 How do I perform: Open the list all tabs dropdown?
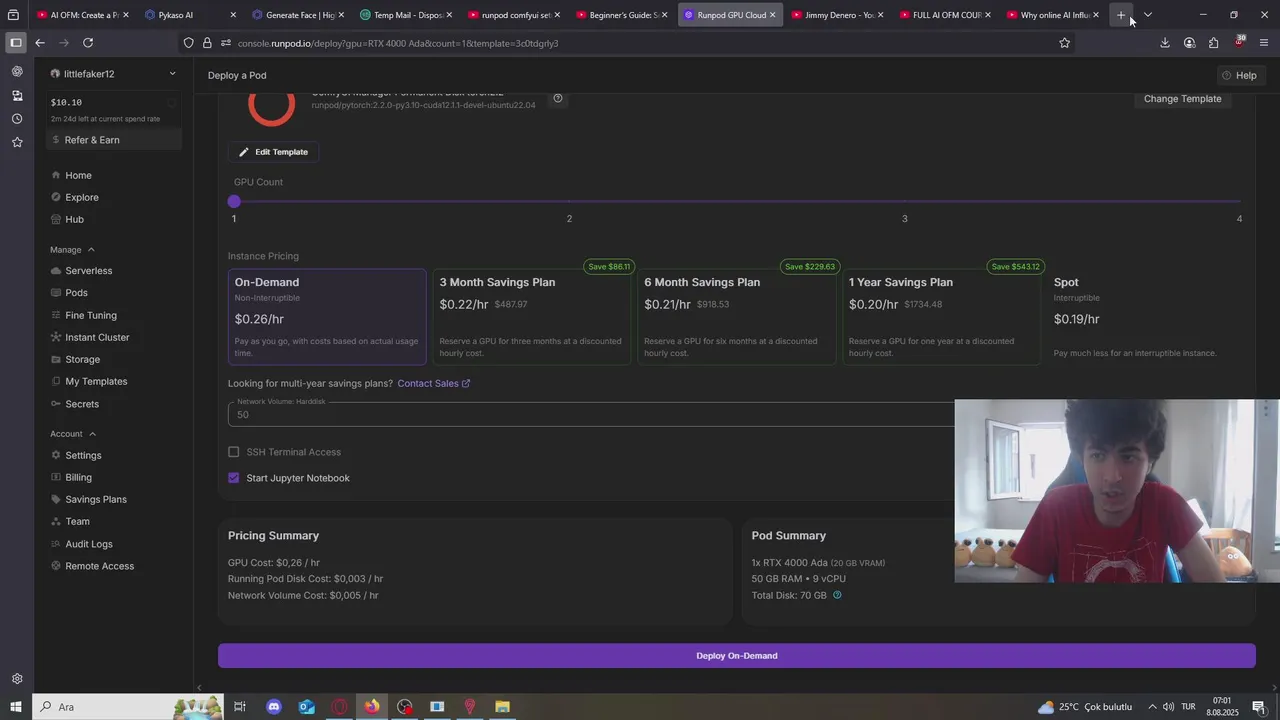(1148, 15)
